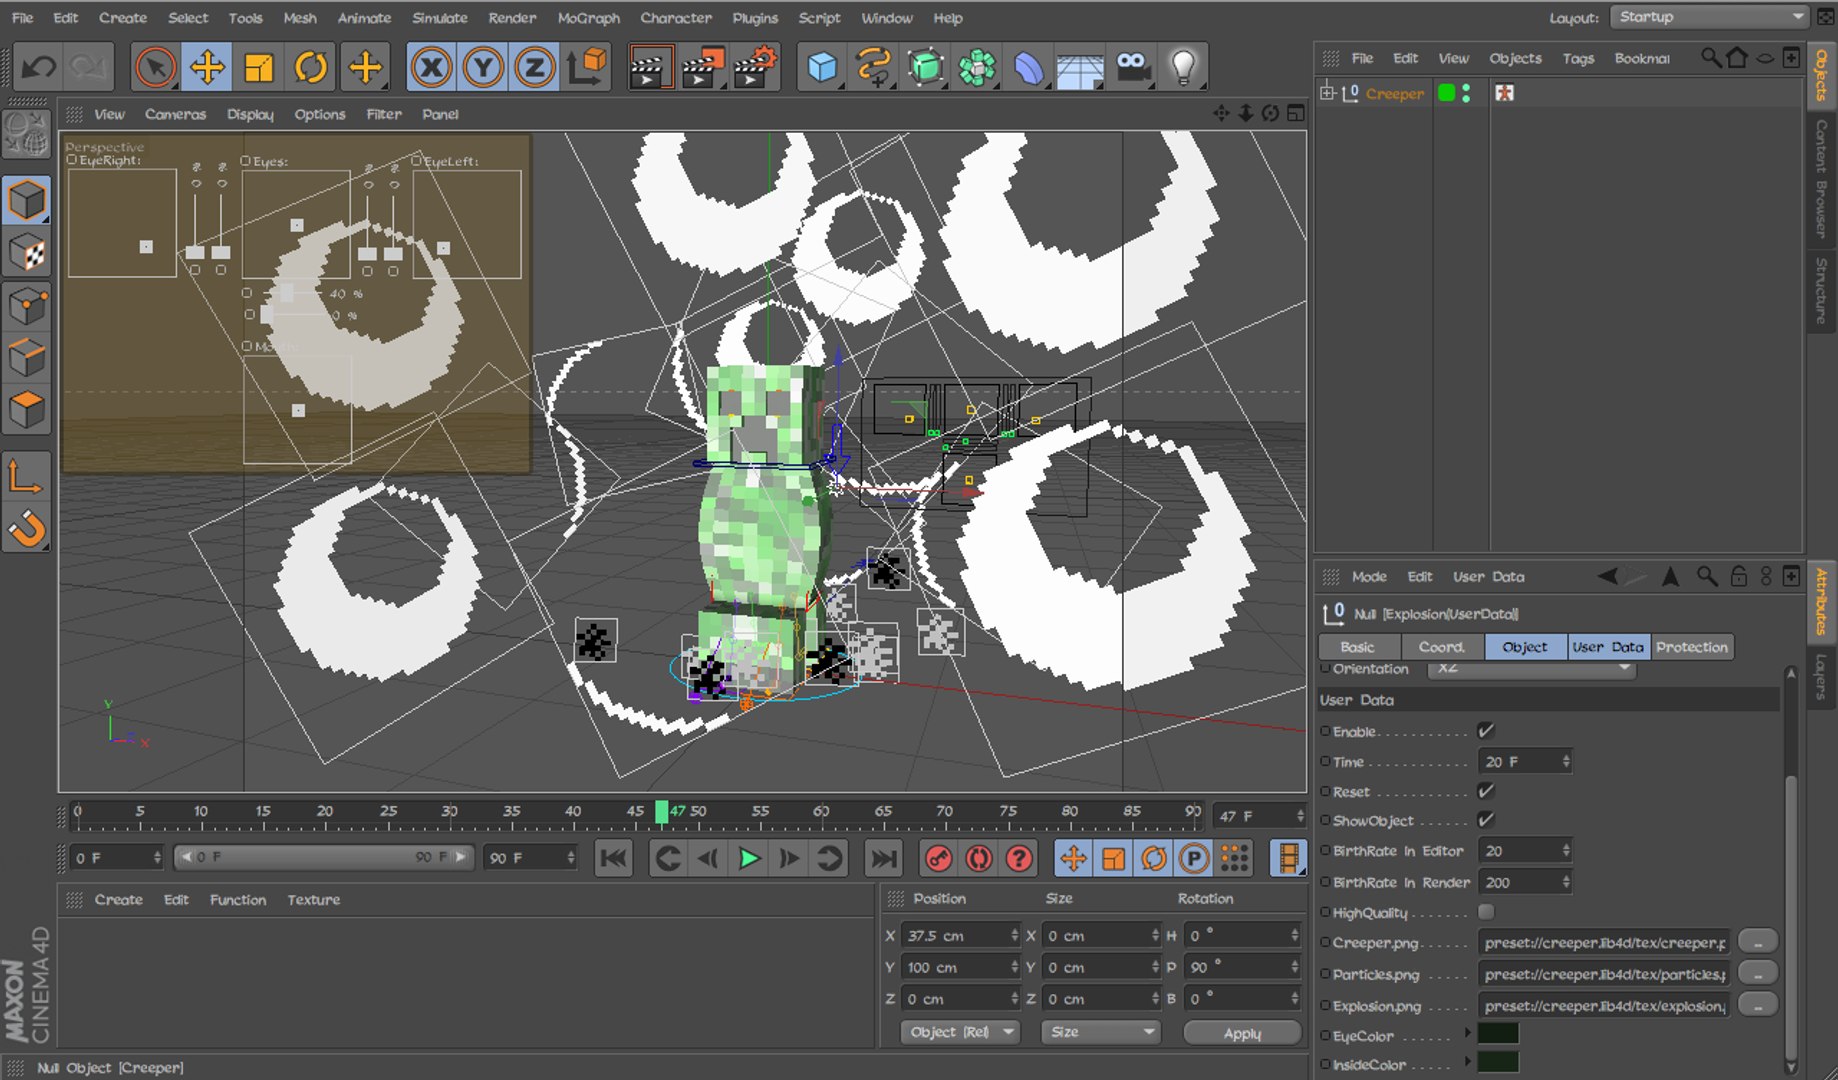Toggle X axis lock
Screen dimensions: 1838x1080
click(x=431, y=68)
